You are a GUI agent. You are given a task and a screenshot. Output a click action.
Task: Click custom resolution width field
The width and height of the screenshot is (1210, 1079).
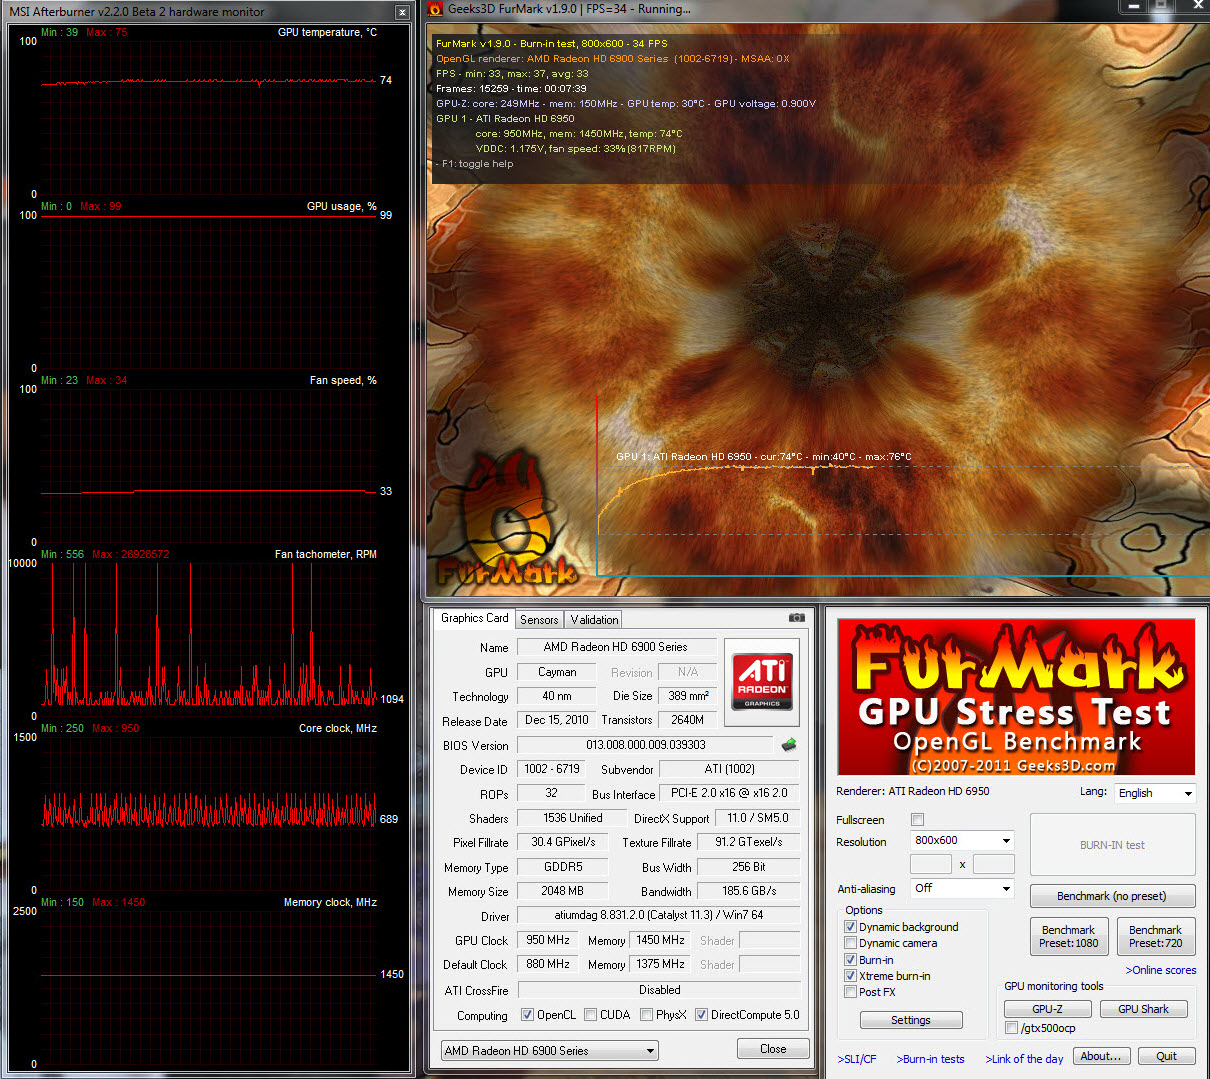tap(931, 864)
